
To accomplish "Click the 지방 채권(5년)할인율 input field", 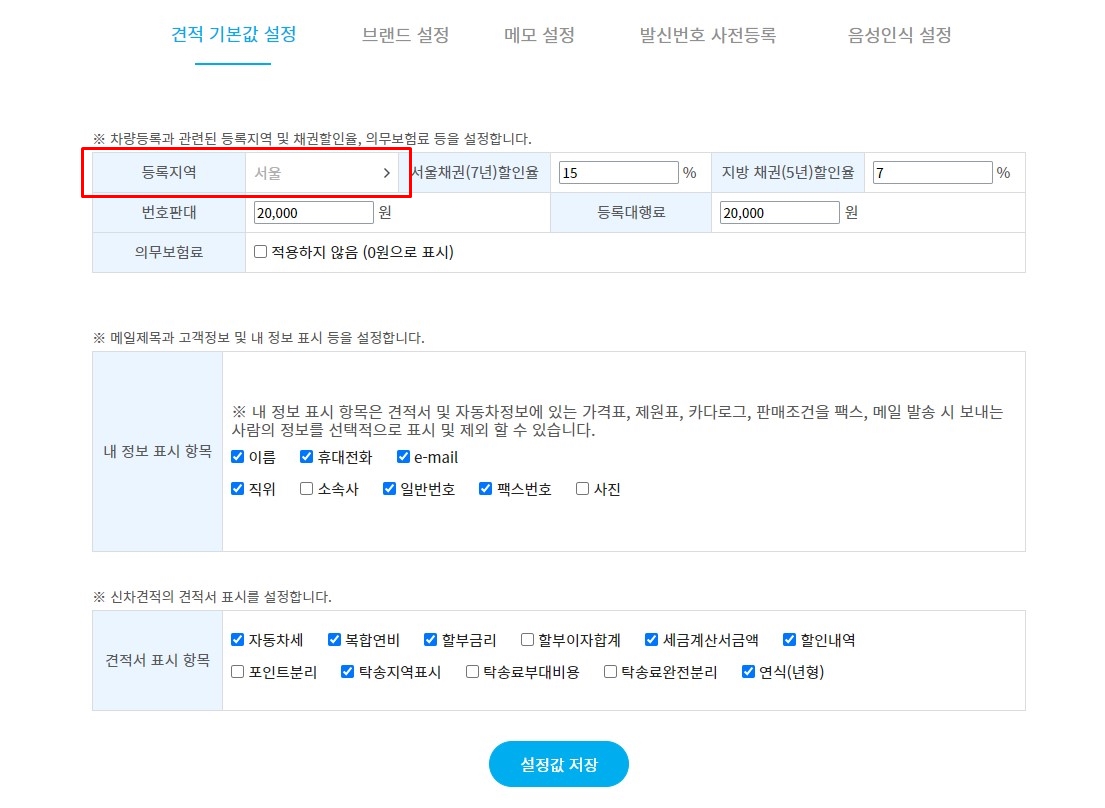I will tap(932, 173).
